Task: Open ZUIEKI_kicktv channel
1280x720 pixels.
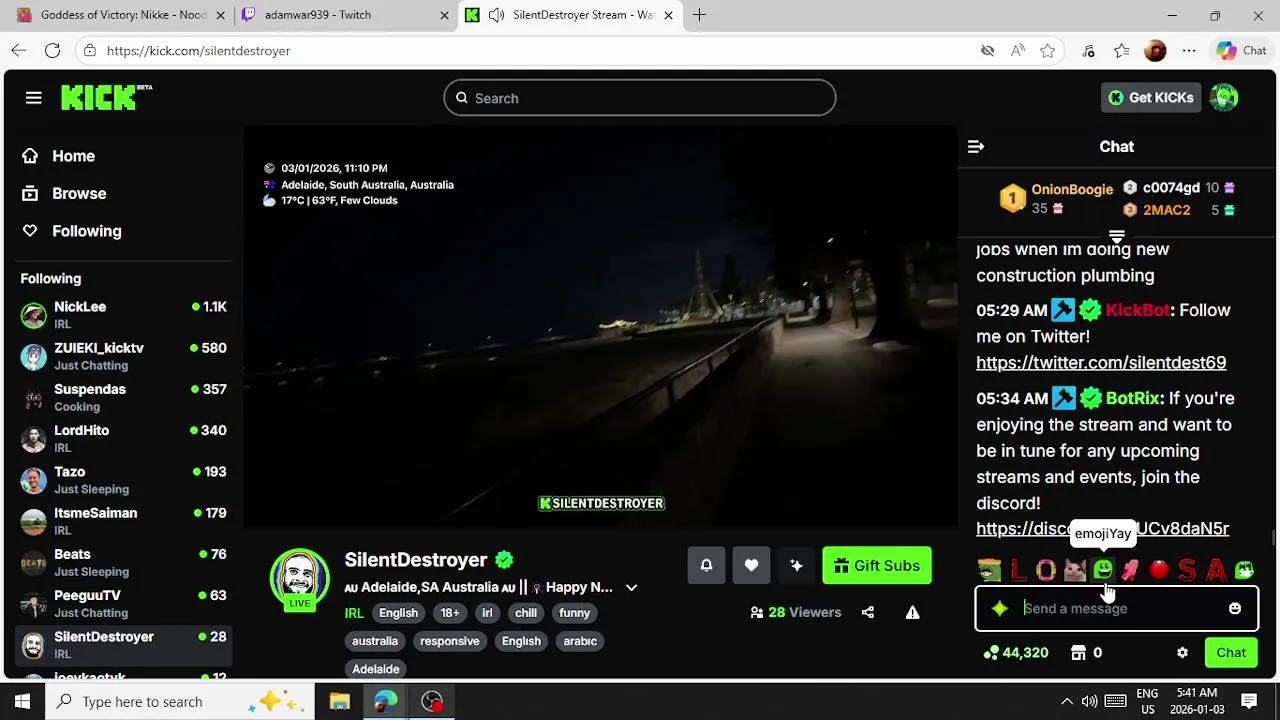Action: [124, 356]
